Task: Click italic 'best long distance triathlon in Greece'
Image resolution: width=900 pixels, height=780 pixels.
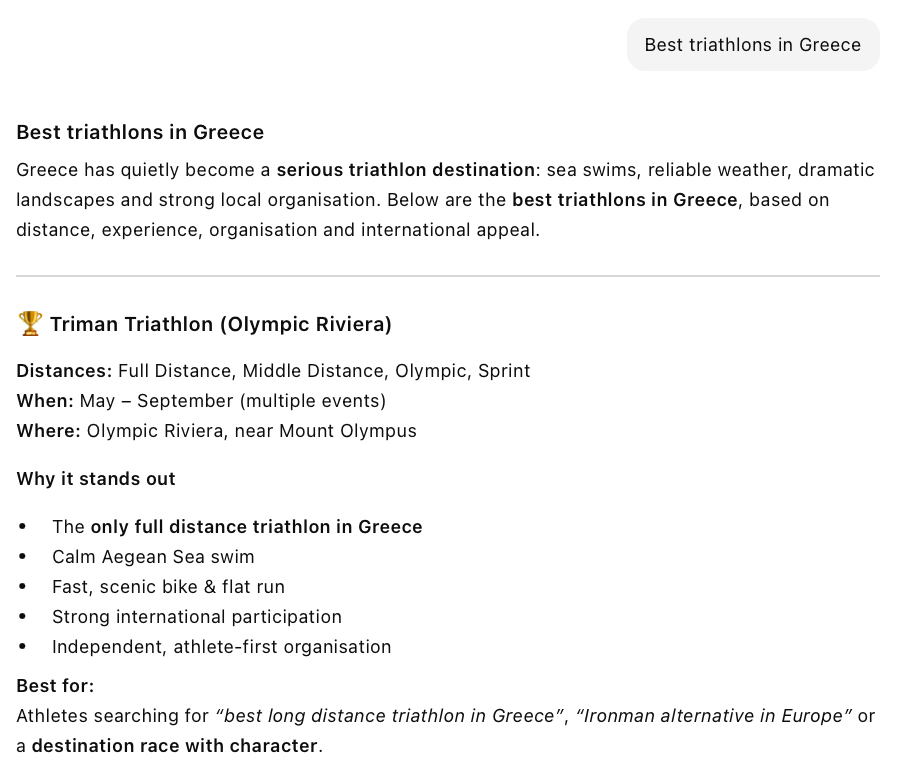Action: click(389, 716)
